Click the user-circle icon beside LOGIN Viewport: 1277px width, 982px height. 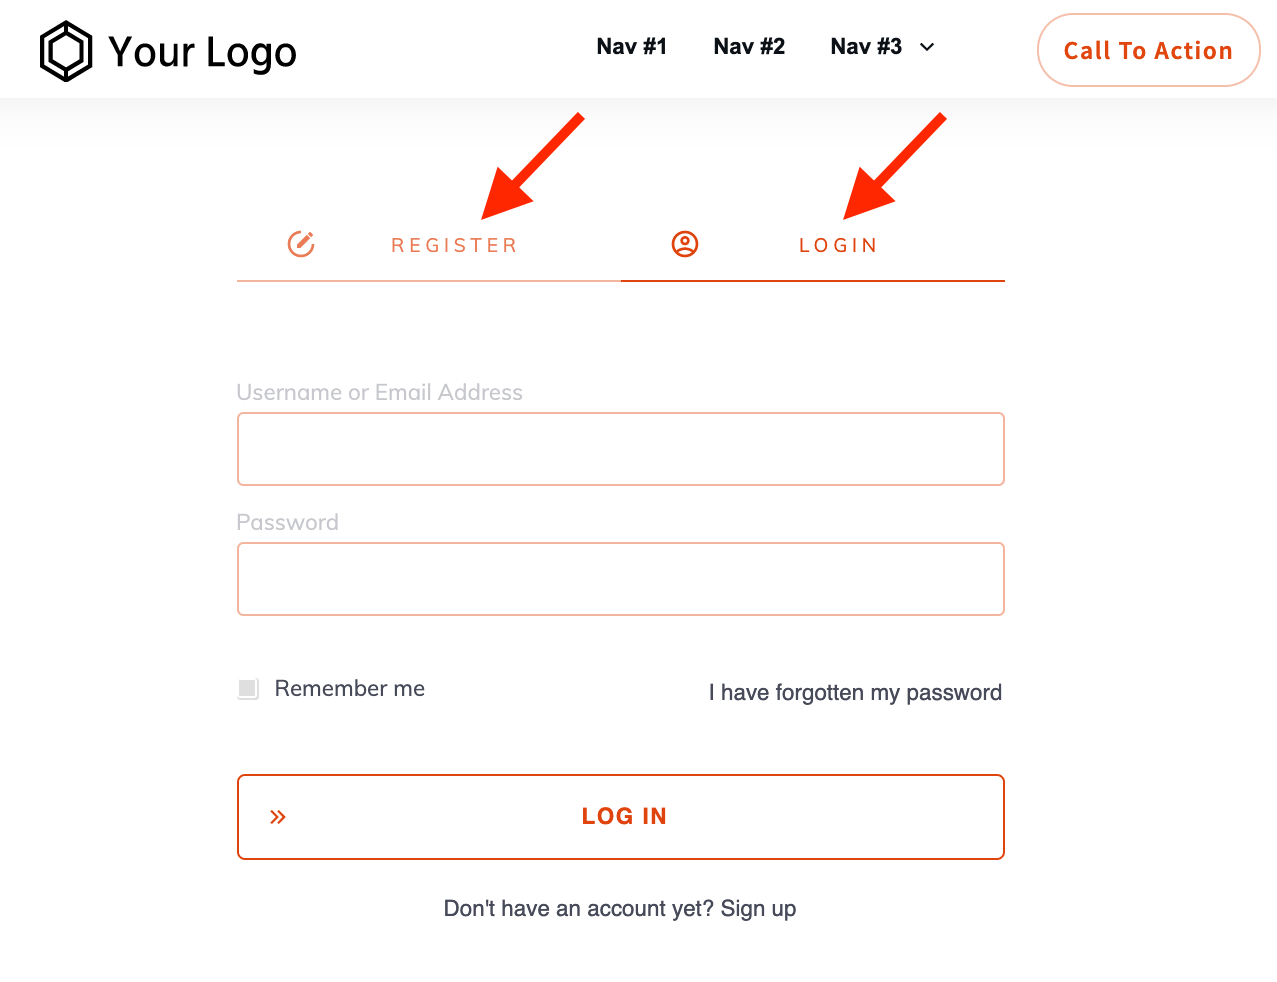(x=685, y=243)
